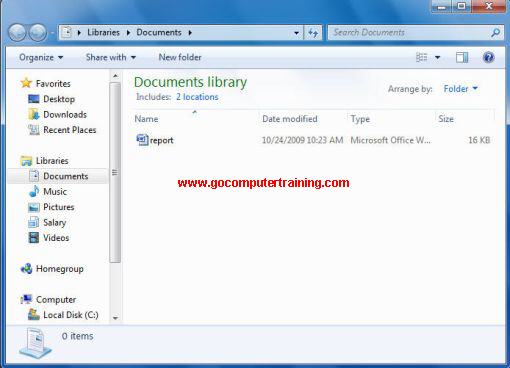Click the Libraries folder icon
Screen dimensions: 510x368
(26, 161)
